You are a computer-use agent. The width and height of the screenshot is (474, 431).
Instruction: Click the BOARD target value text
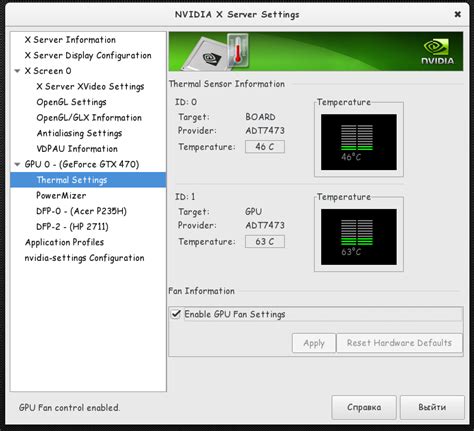(260, 117)
